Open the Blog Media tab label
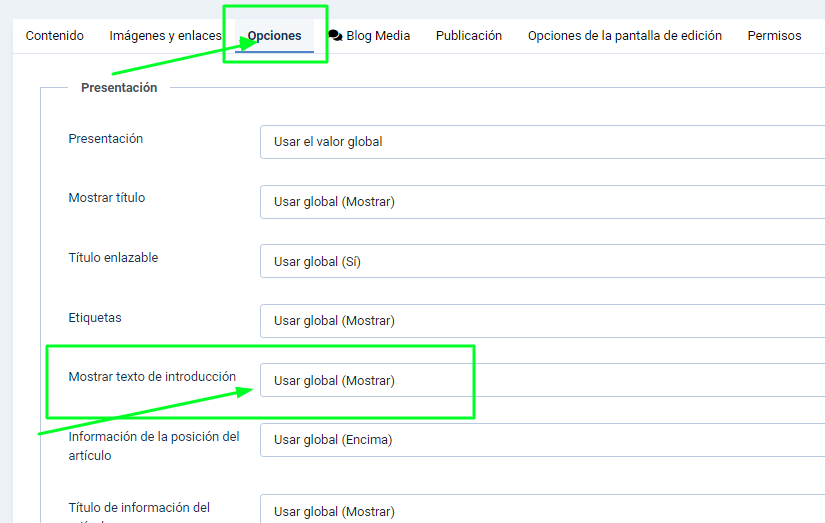 [378, 35]
